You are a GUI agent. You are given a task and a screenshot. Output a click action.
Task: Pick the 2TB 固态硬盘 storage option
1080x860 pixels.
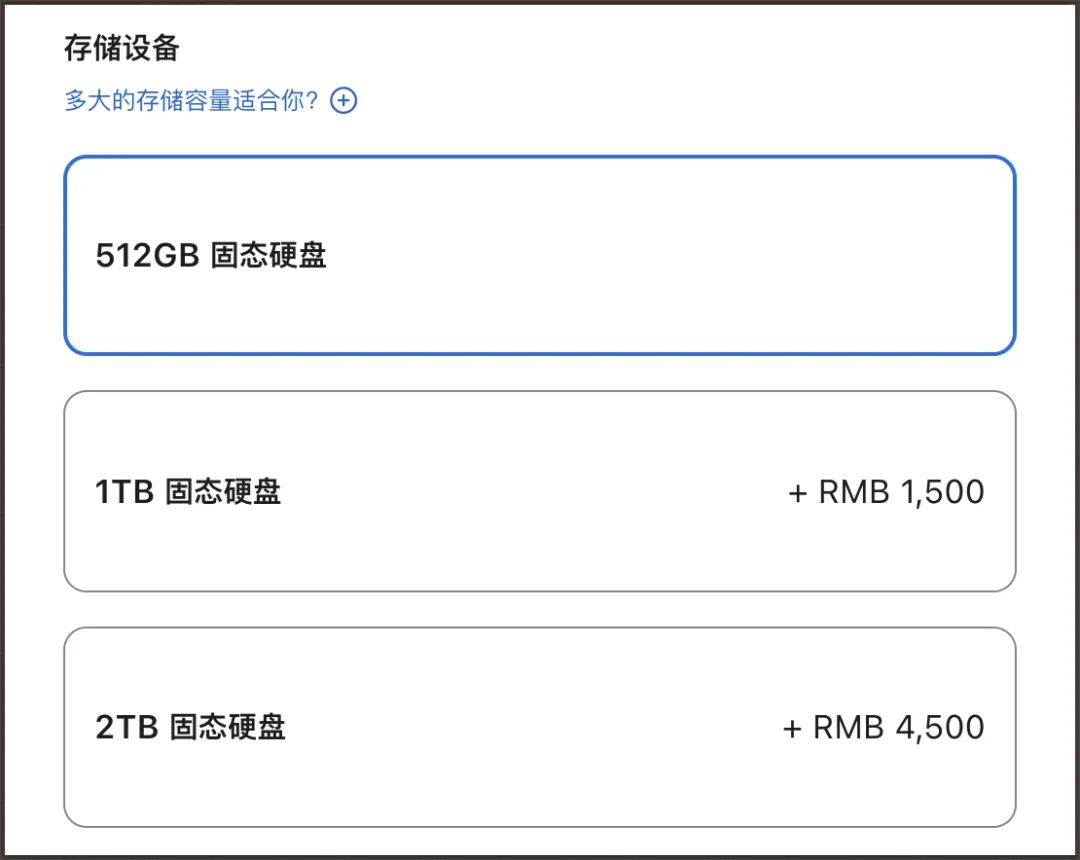tap(539, 727)
